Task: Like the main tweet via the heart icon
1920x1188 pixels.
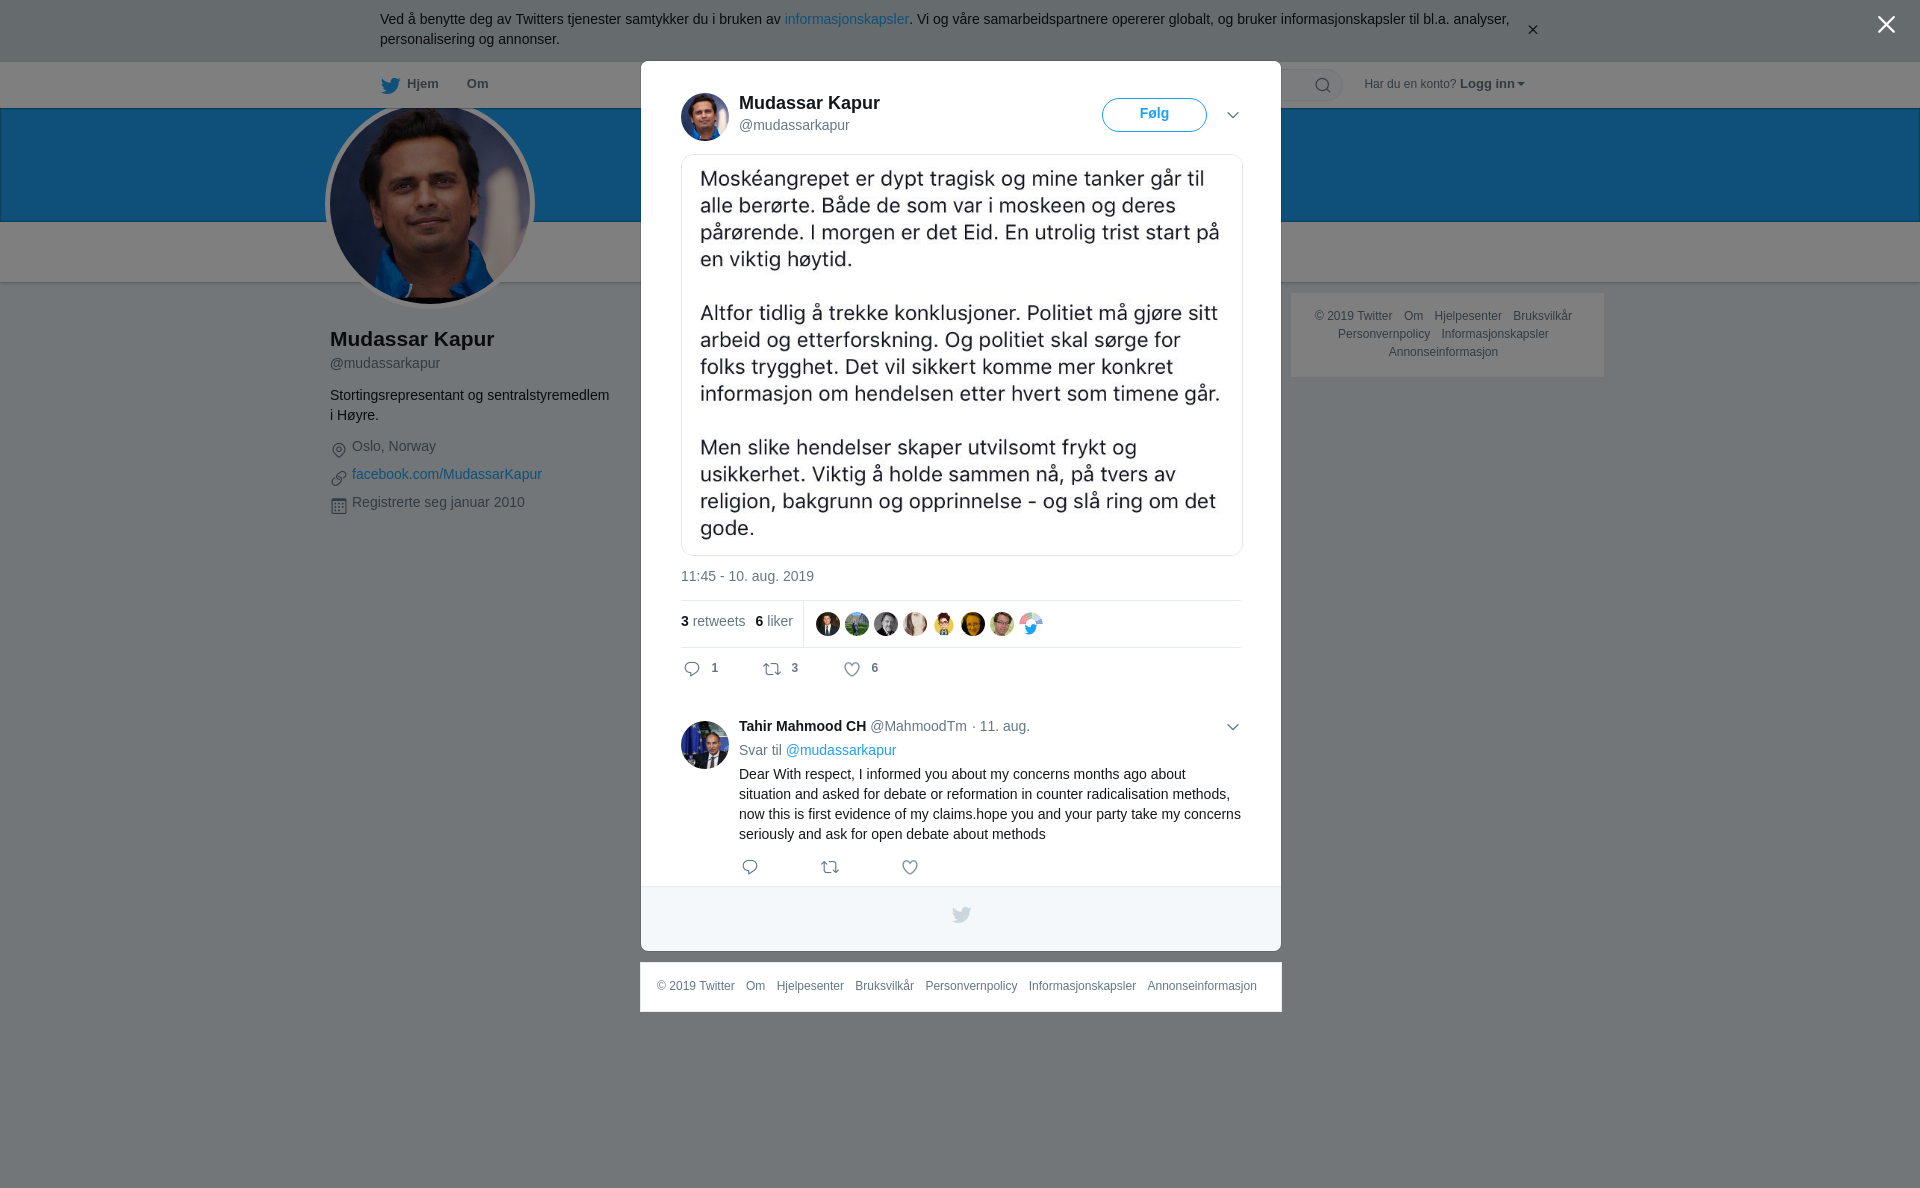Action: (852, 669)
